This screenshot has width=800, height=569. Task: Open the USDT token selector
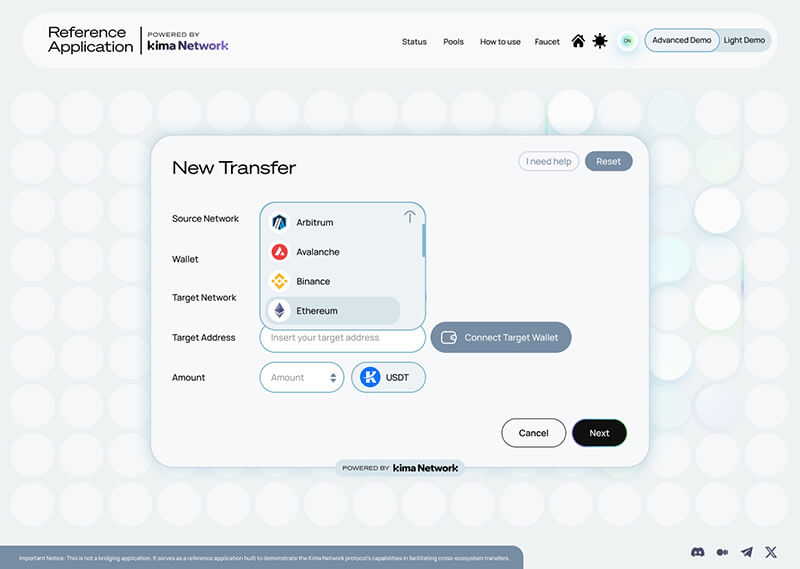pyautogui.click(x=388, y=378)
